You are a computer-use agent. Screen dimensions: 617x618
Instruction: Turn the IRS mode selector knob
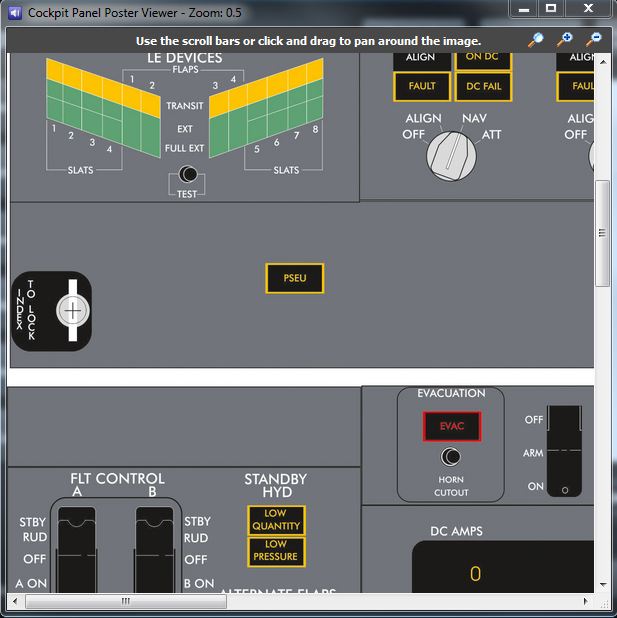[x=451, y=156]
